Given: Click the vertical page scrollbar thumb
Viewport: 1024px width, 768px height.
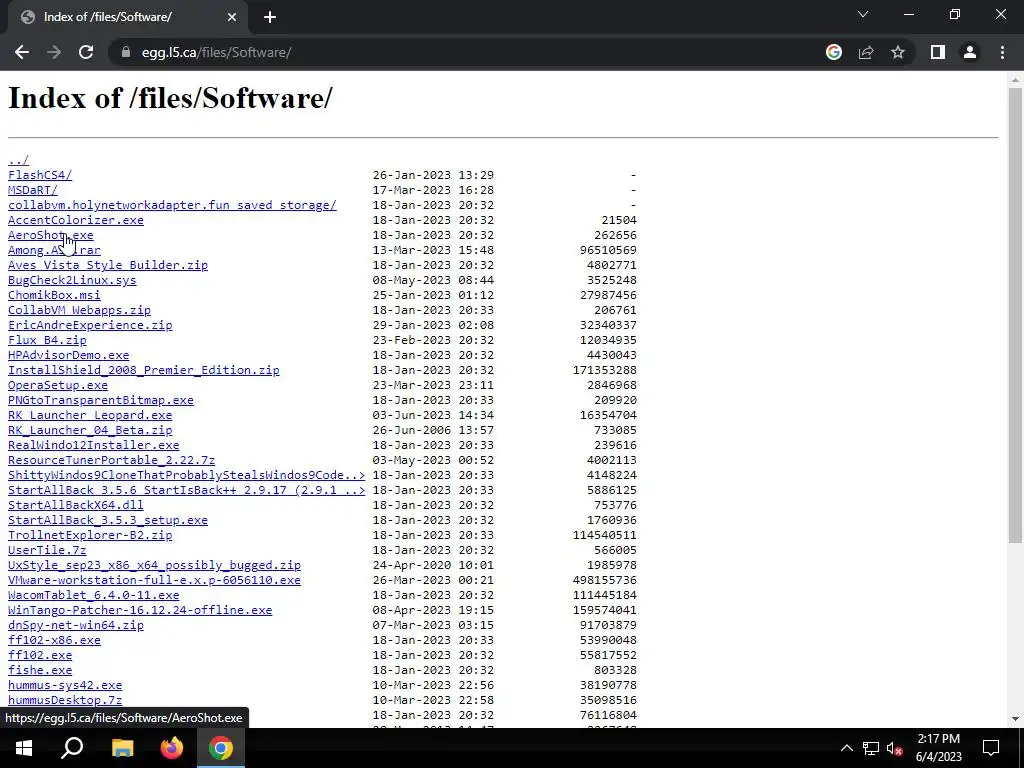Looking at the screenshot, I should (1015, 315).
